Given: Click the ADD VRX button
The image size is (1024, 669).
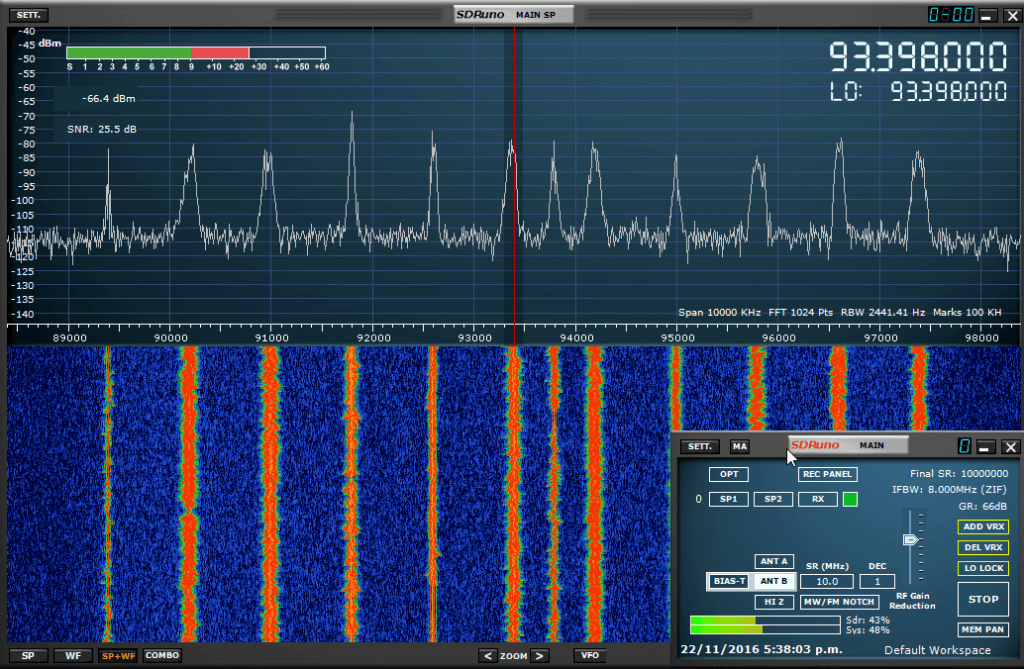Looking at the screenshot, I should point(983,527).
